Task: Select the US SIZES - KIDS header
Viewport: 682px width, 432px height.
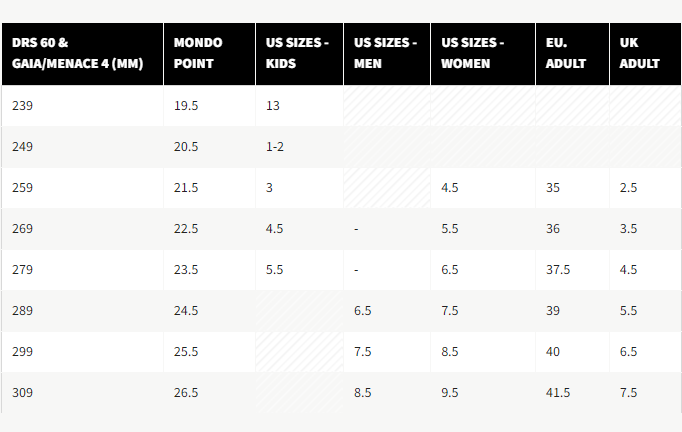Action: pos(297,53)
